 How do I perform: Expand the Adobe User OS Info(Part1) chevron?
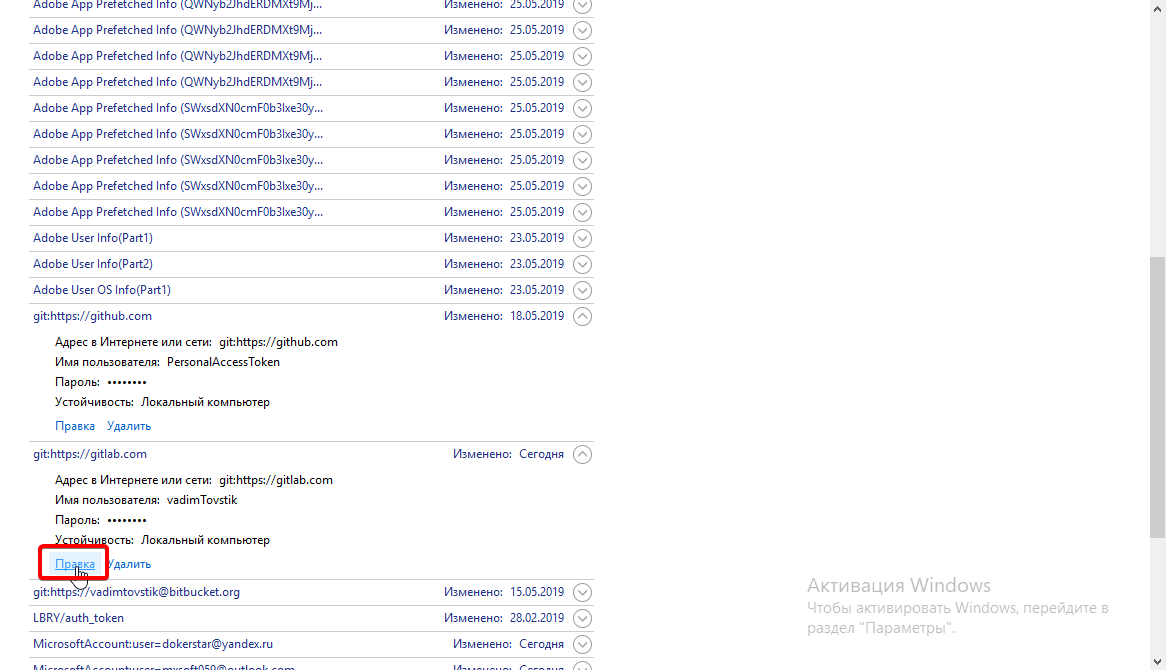coord(582,290)
